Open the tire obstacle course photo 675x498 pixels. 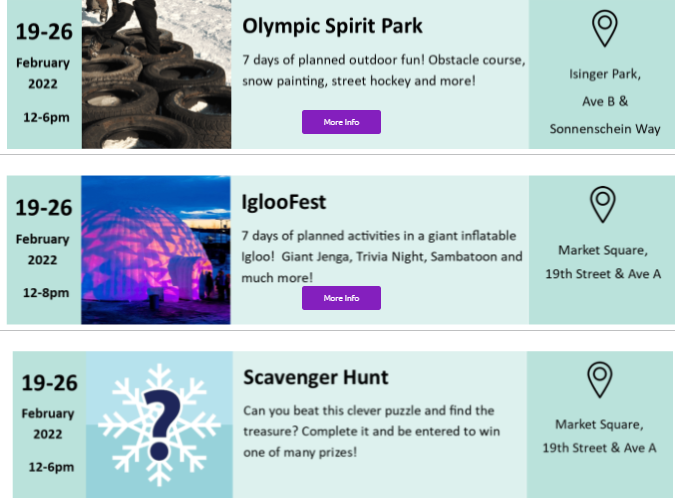pos(156,75)
